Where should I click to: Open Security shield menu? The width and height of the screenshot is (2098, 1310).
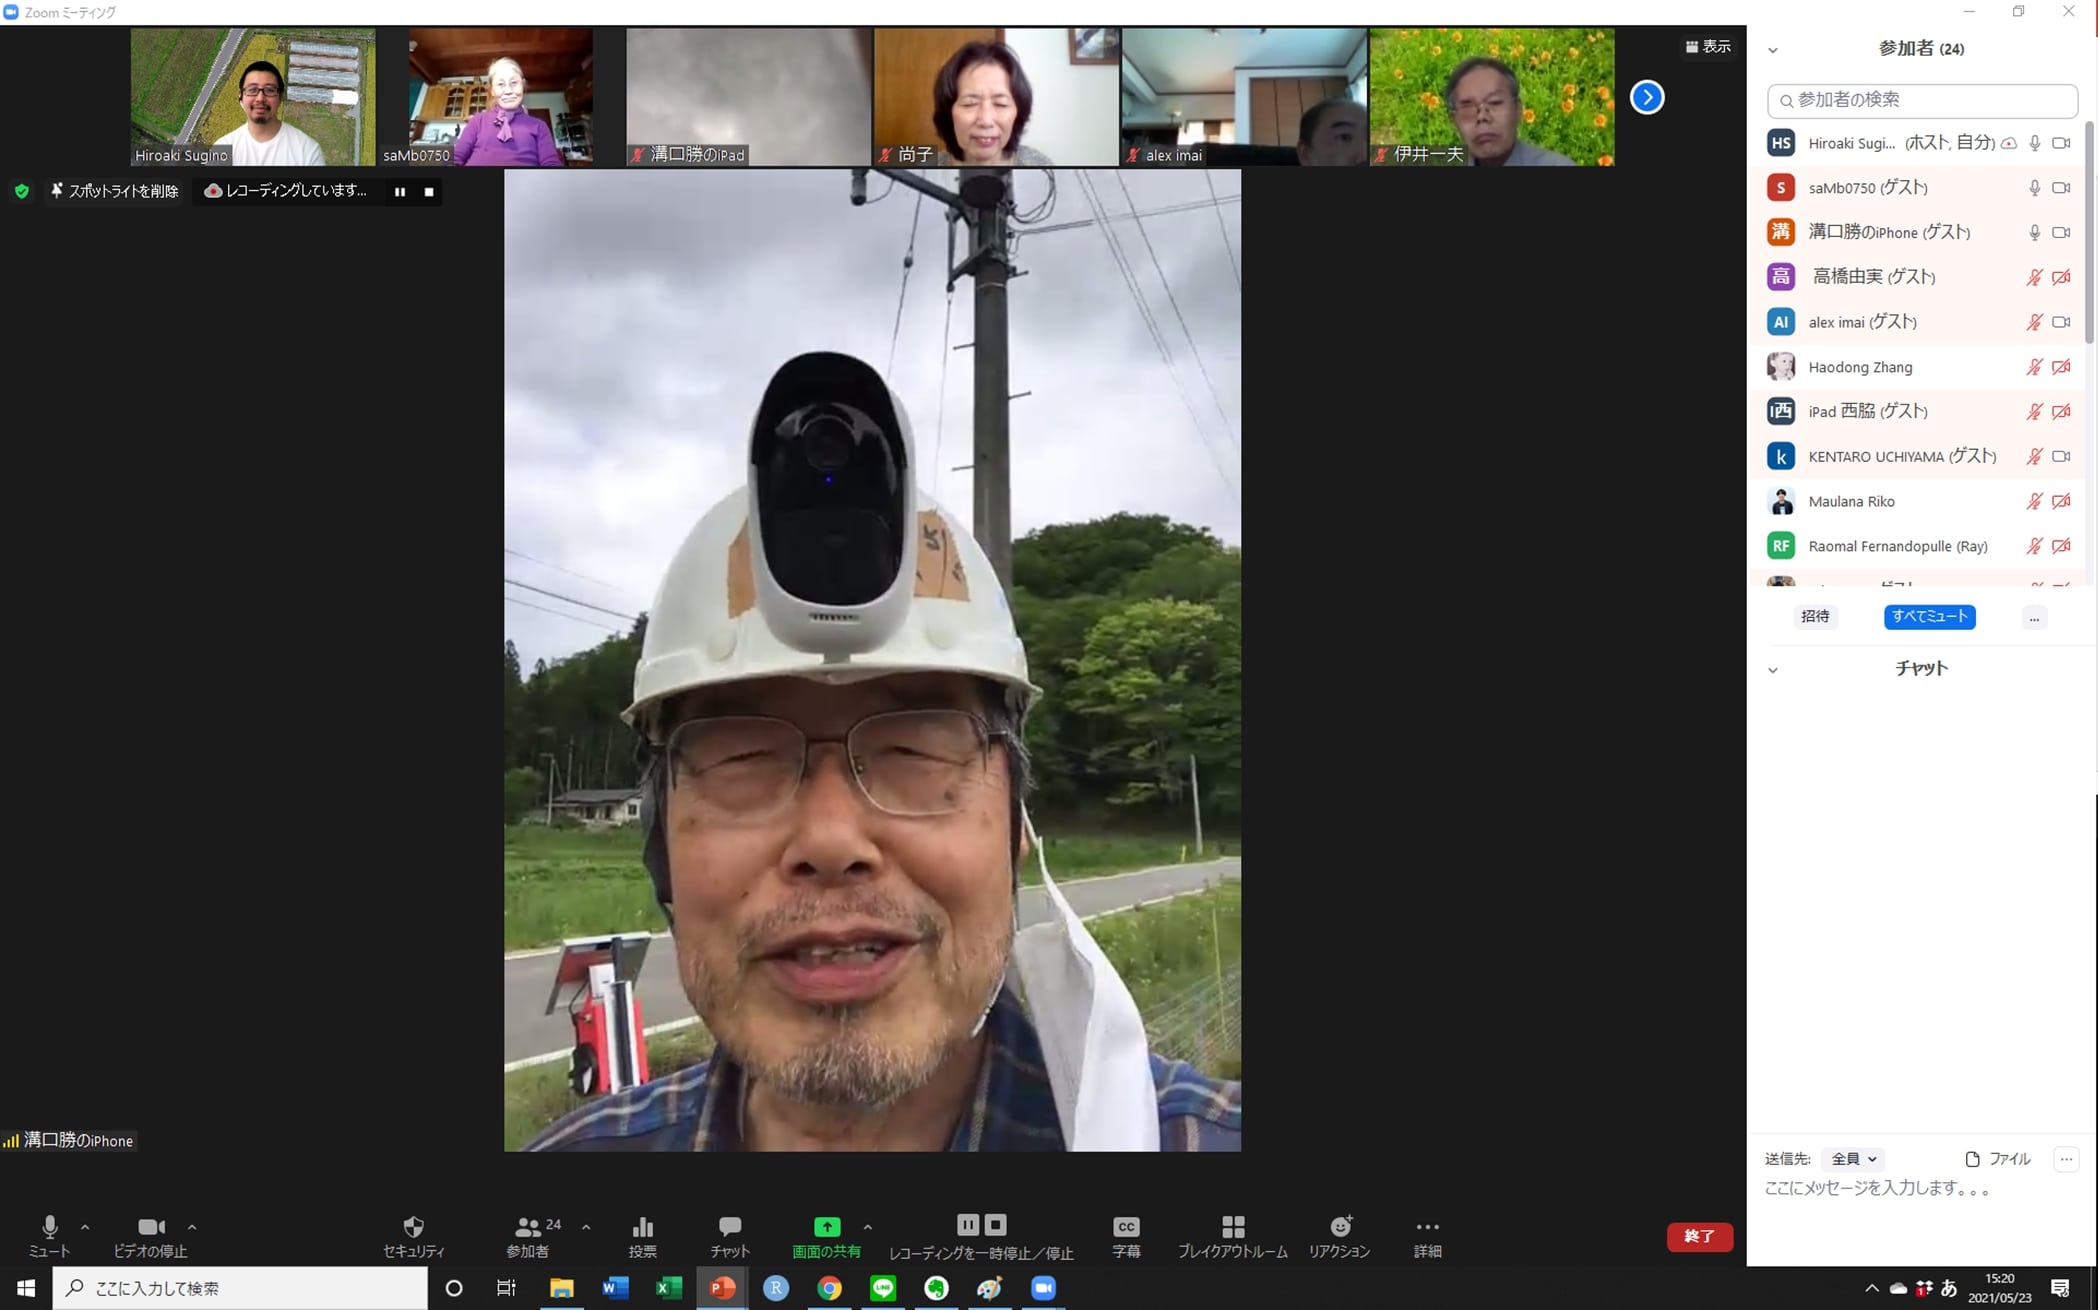(x=413, y=1236)
